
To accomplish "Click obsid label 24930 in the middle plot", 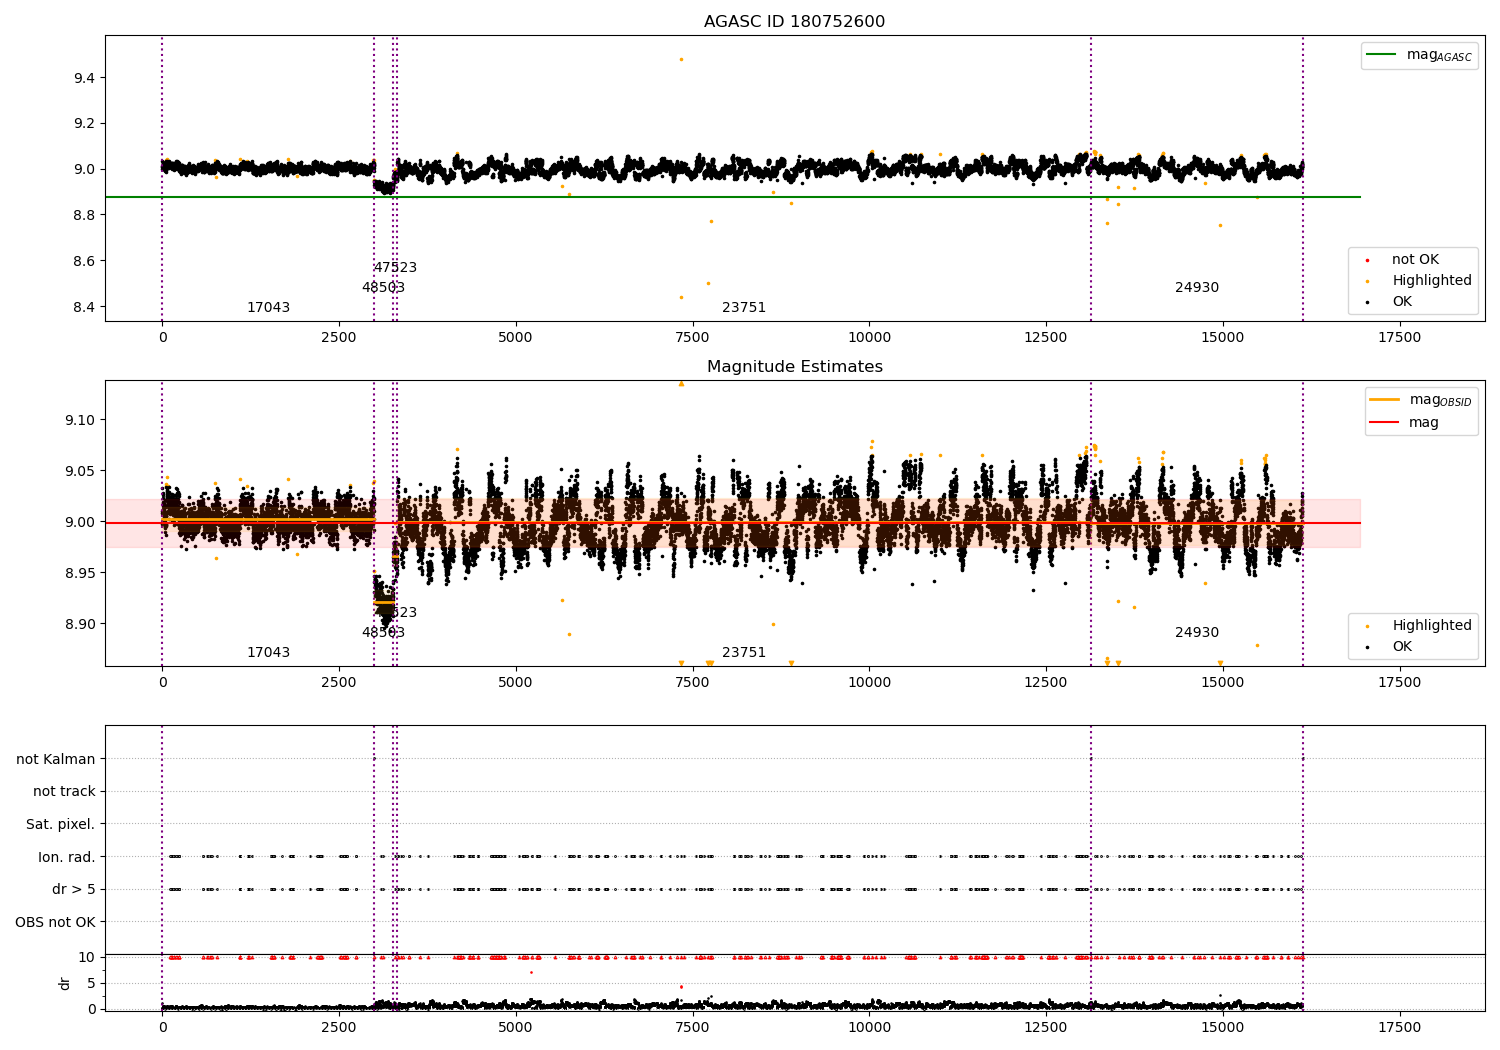I will coord(1197,632).
